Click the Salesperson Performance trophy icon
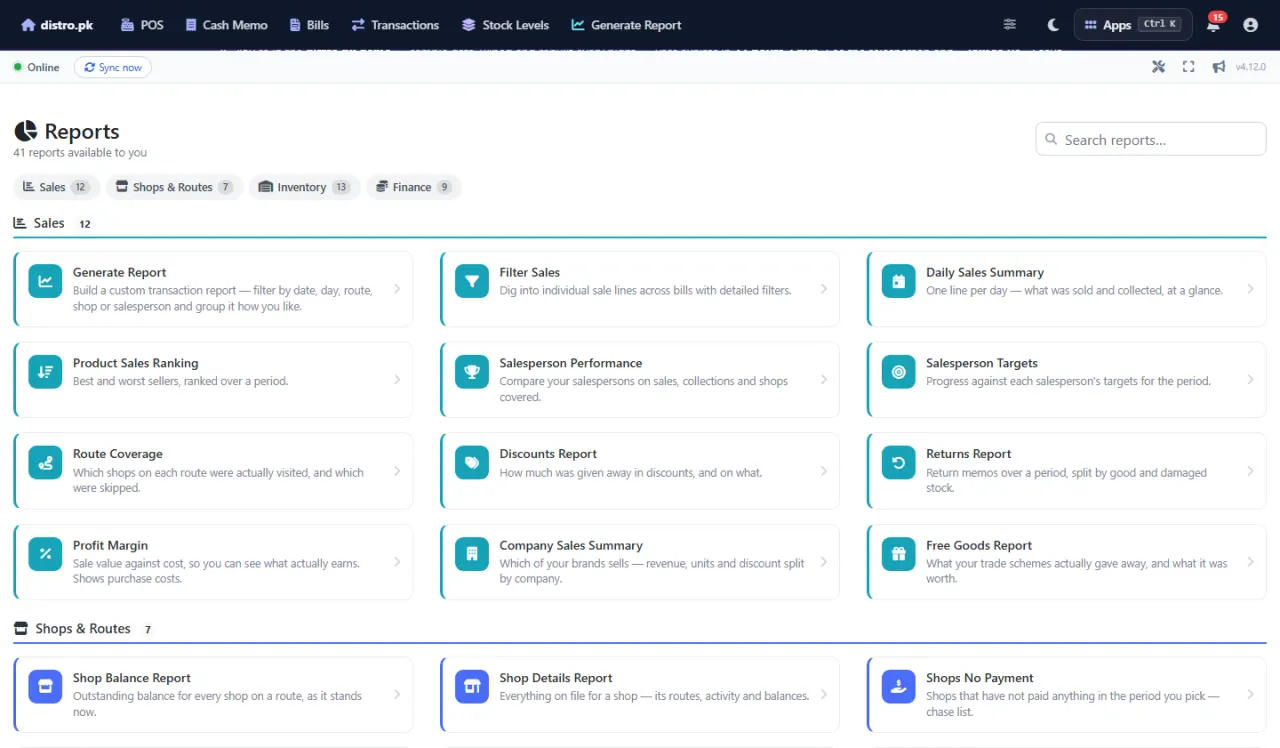 472,372
